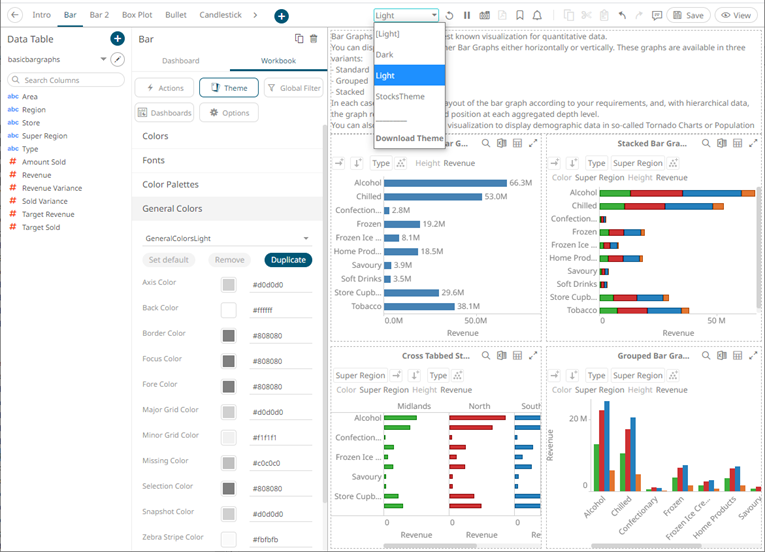The height and width of the screenshot is (552, 765).
Task: Click the refresh data icon in toolbar
Action: (449, 16)
